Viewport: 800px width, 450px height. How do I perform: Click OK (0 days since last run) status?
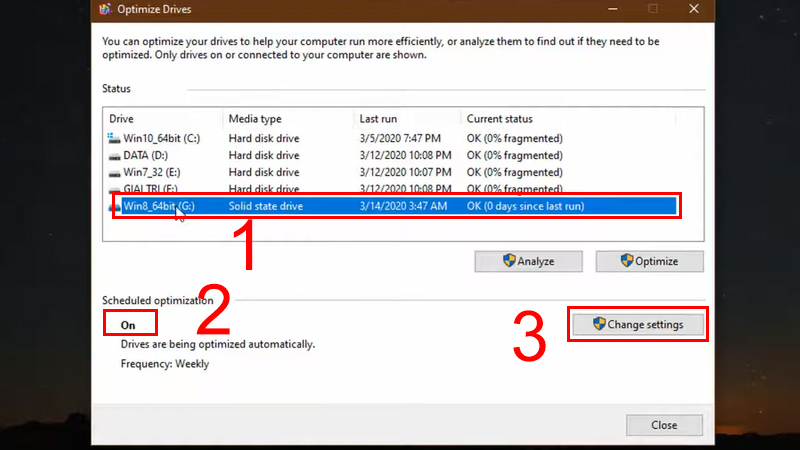click(x=525, y=206)
